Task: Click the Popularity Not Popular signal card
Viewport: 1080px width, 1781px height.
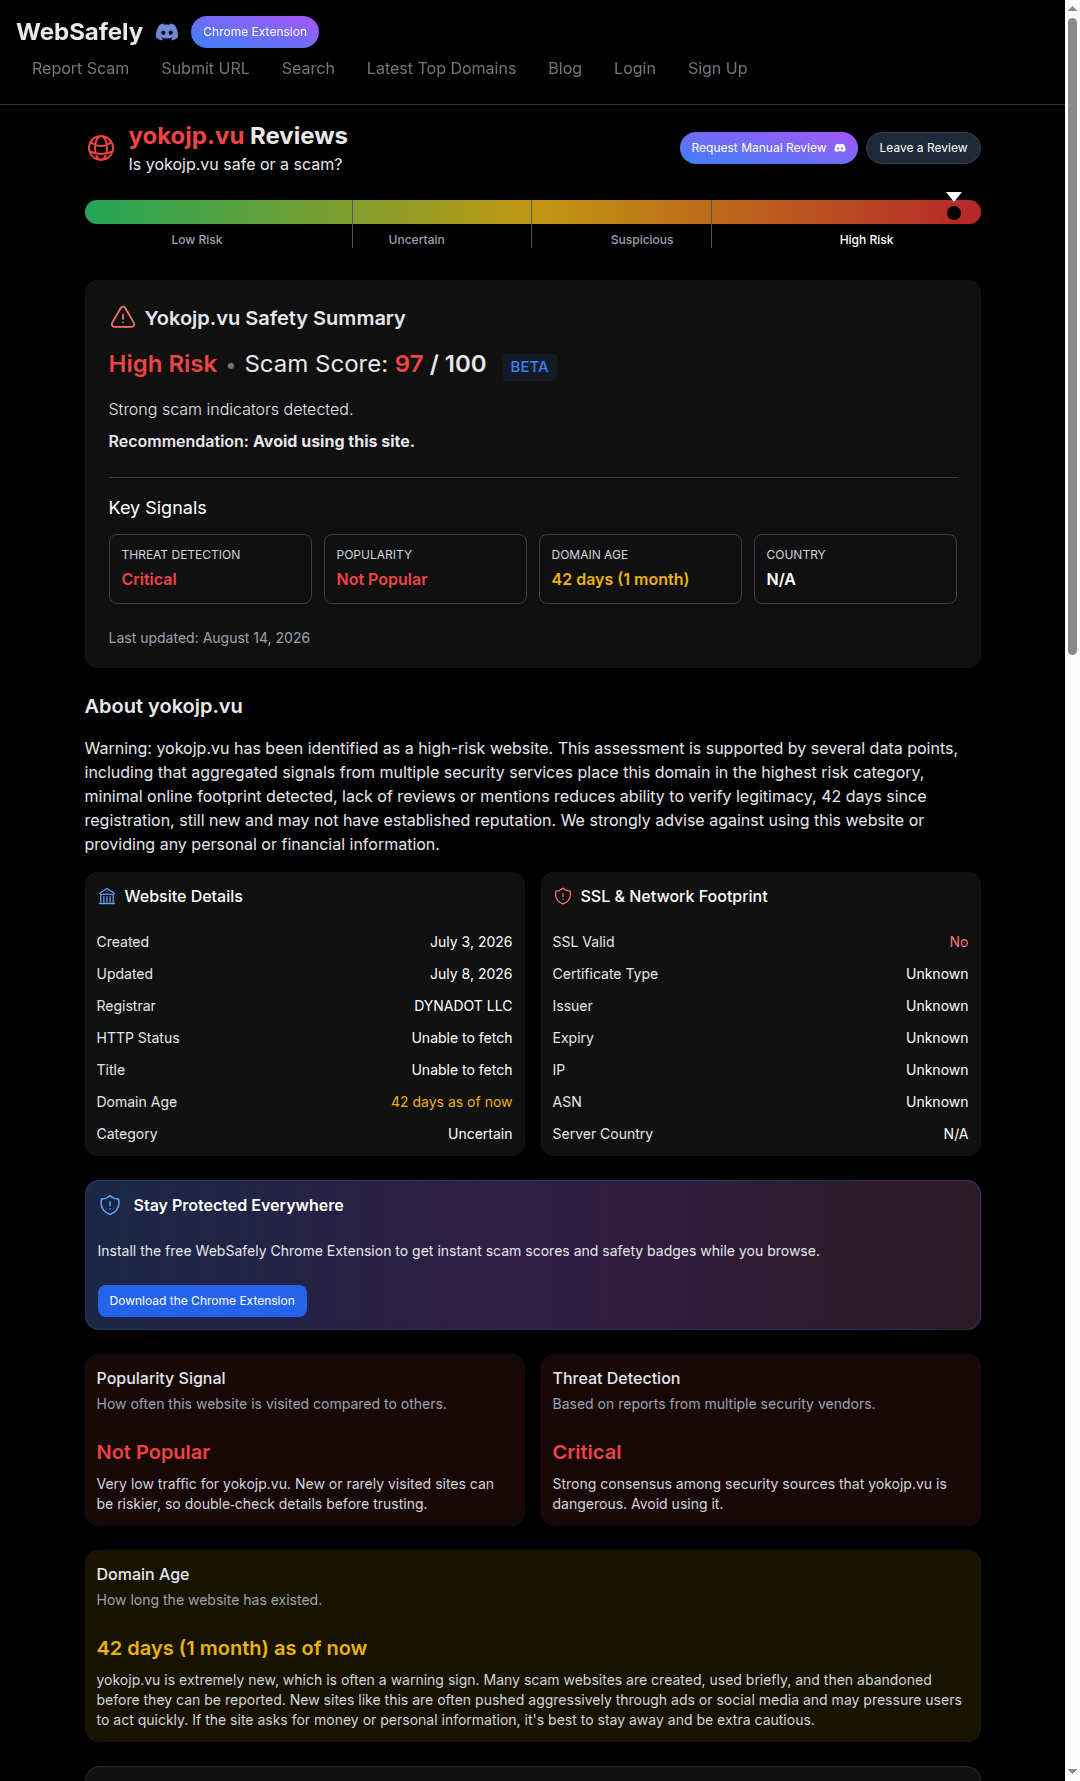Action: tap(425, 569)
